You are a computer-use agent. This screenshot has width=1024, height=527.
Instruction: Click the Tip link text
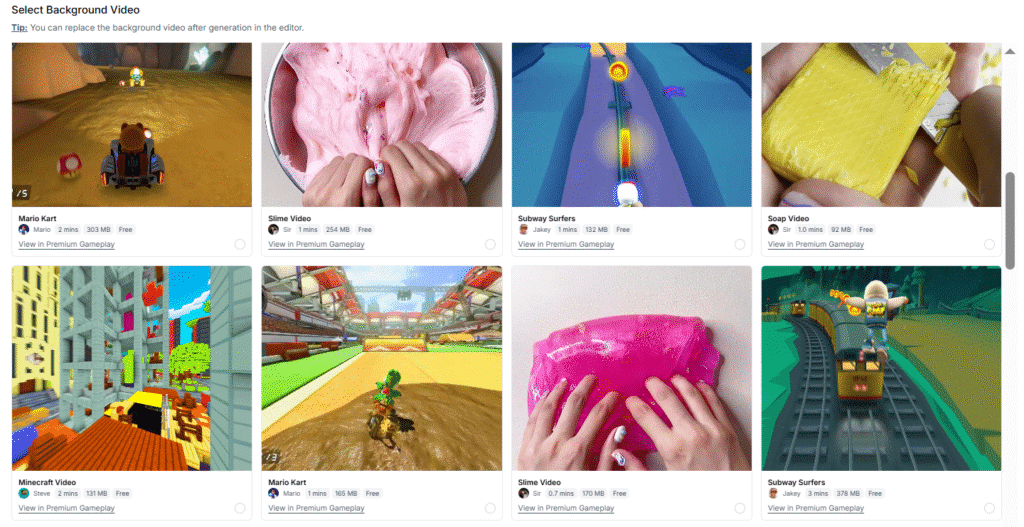pyautogui.click(x=20, y=27)
